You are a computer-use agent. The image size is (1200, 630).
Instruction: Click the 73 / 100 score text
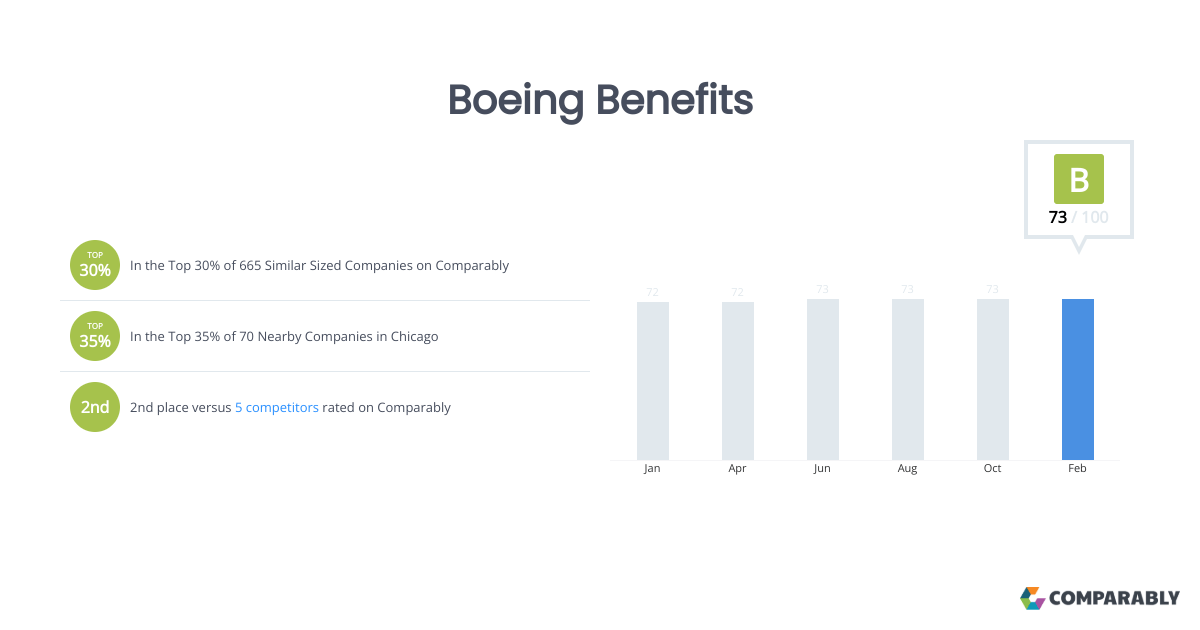pyautogui.click(x=1078, y=217)
